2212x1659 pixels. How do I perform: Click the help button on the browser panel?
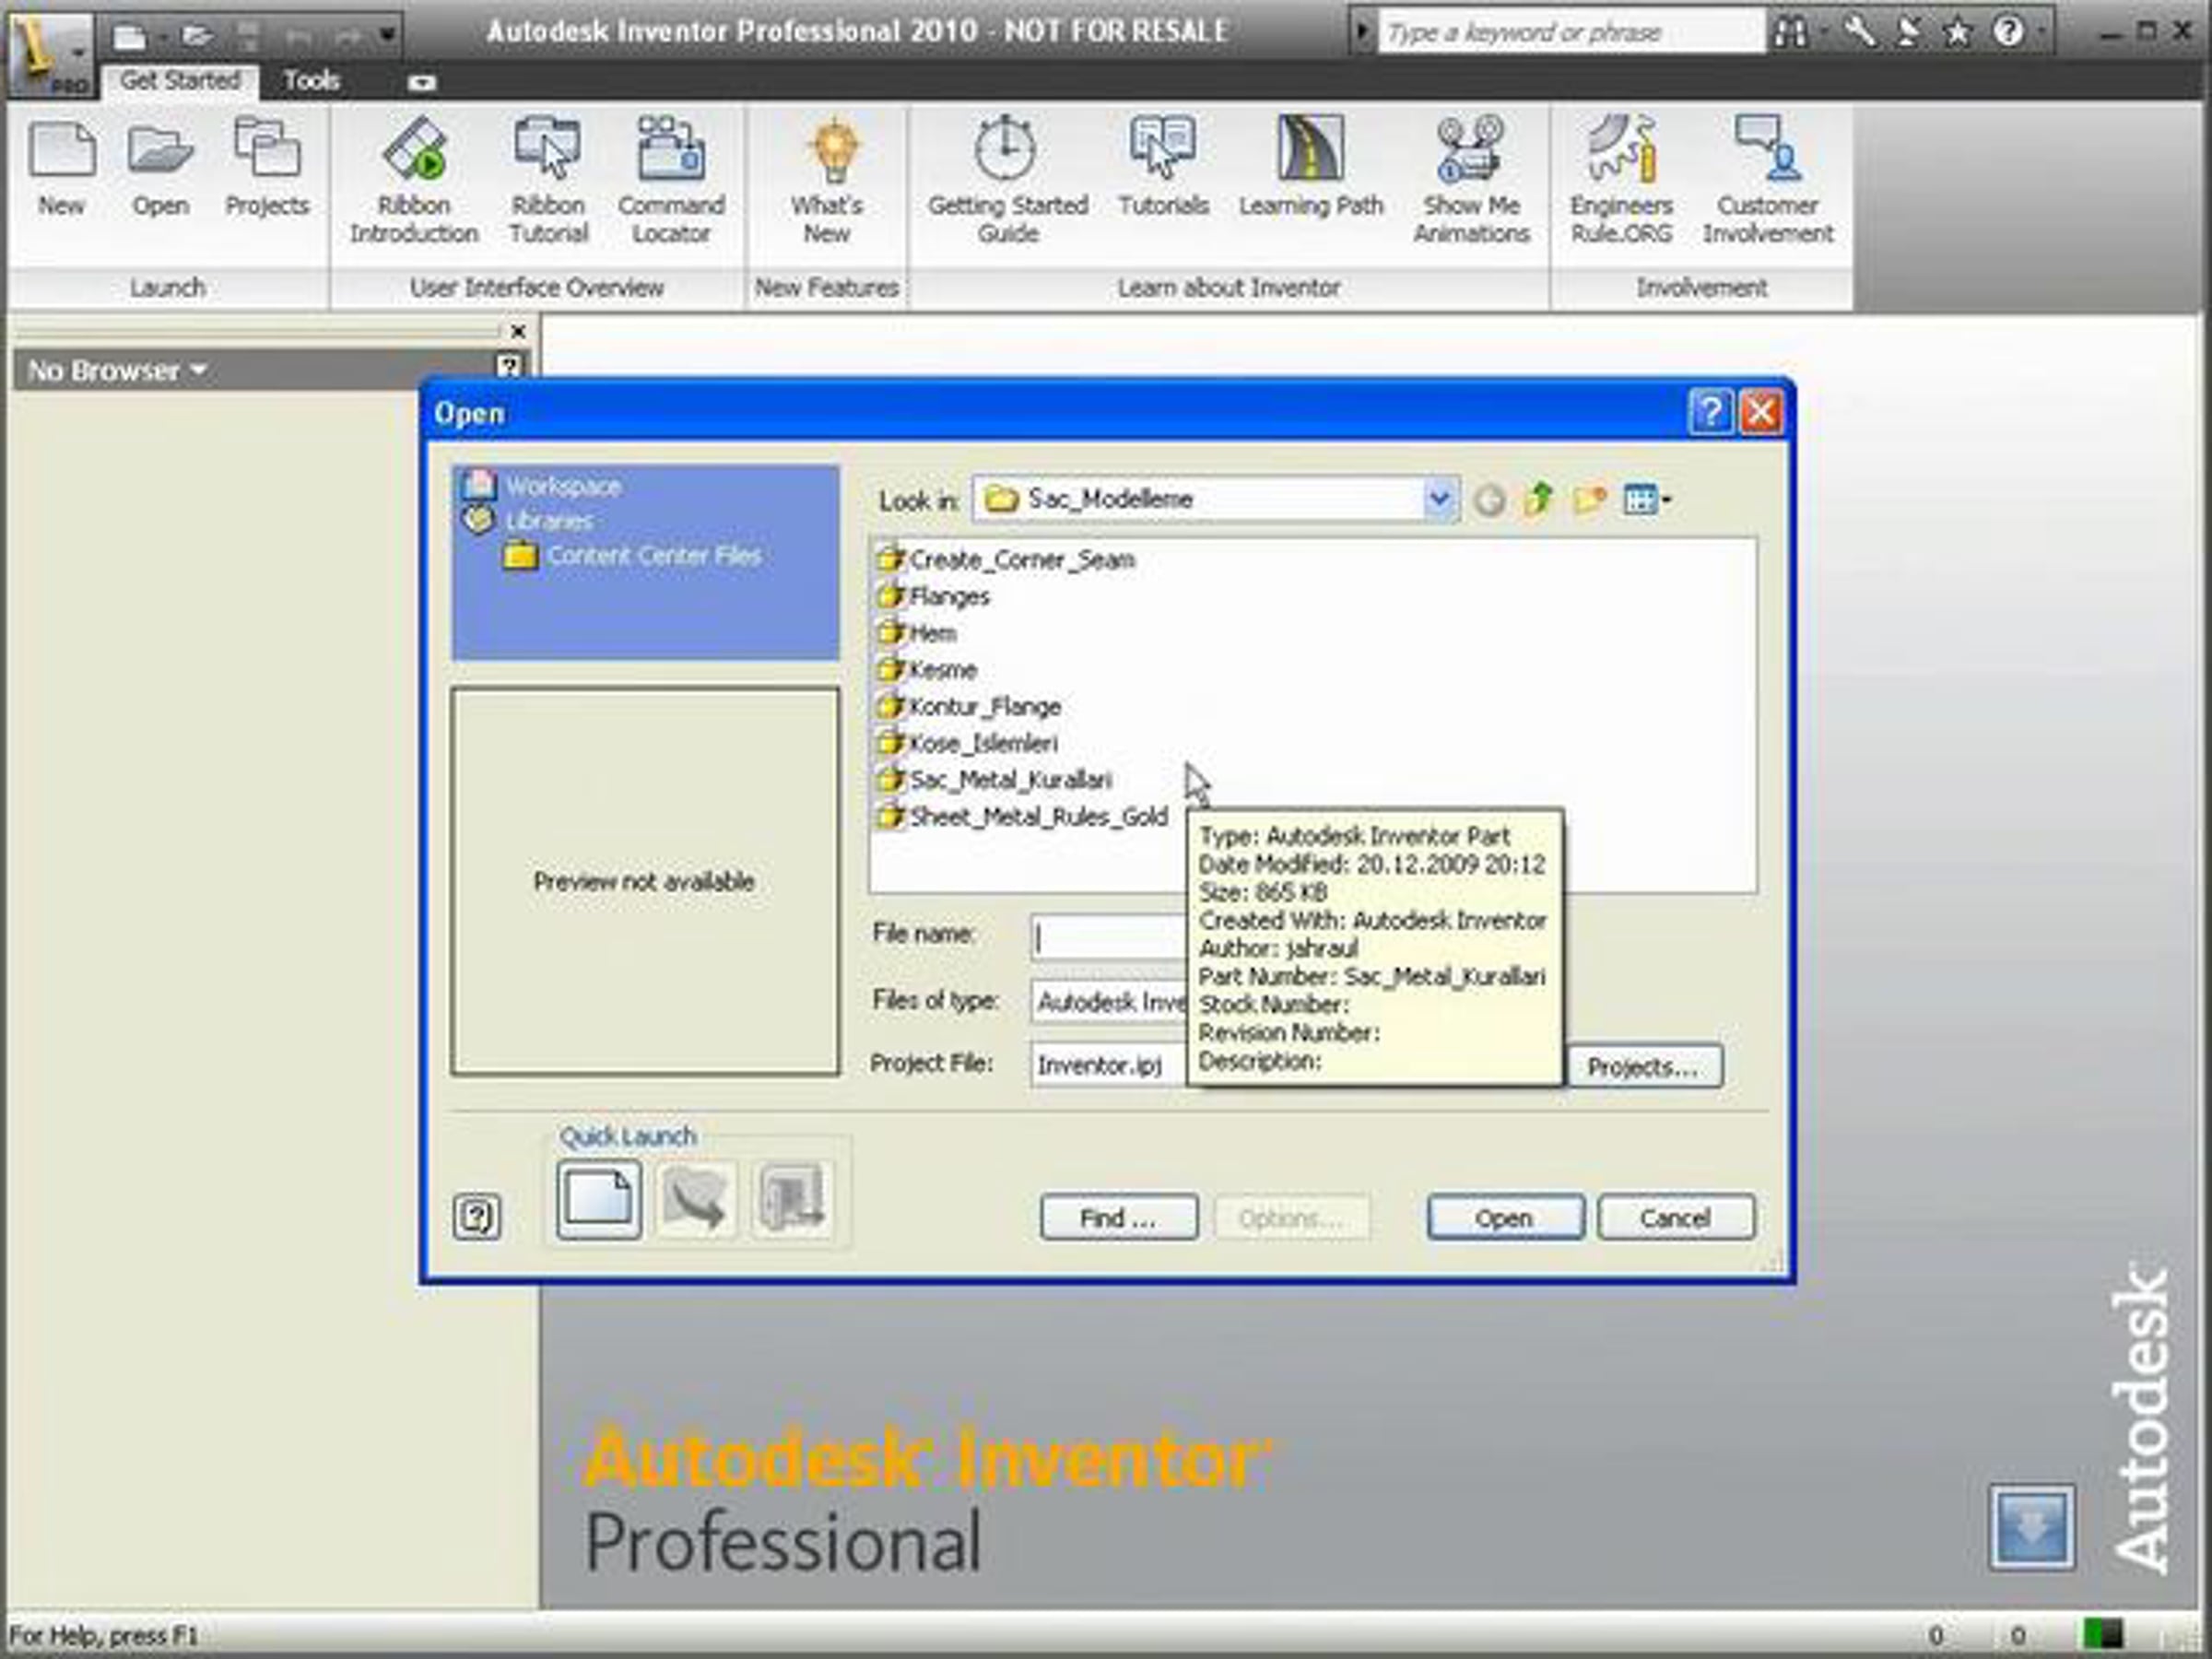coord(509,366)
